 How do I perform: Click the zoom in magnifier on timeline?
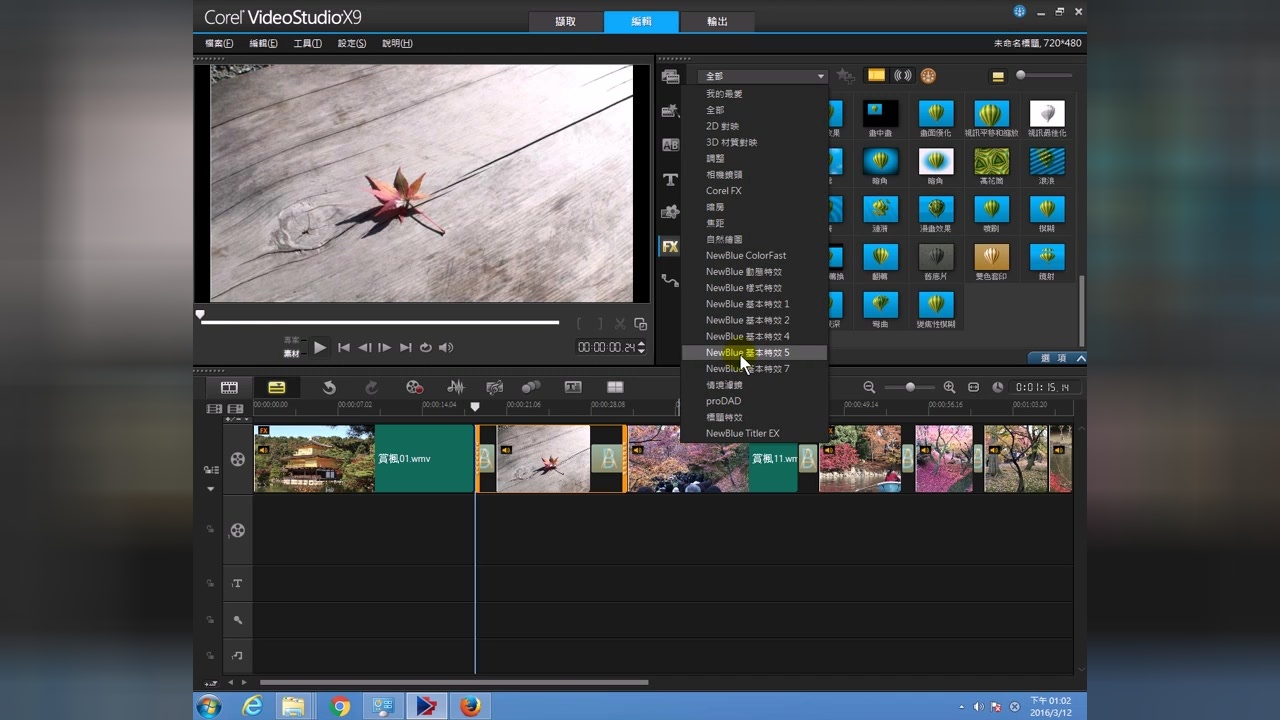pos(949,387)
